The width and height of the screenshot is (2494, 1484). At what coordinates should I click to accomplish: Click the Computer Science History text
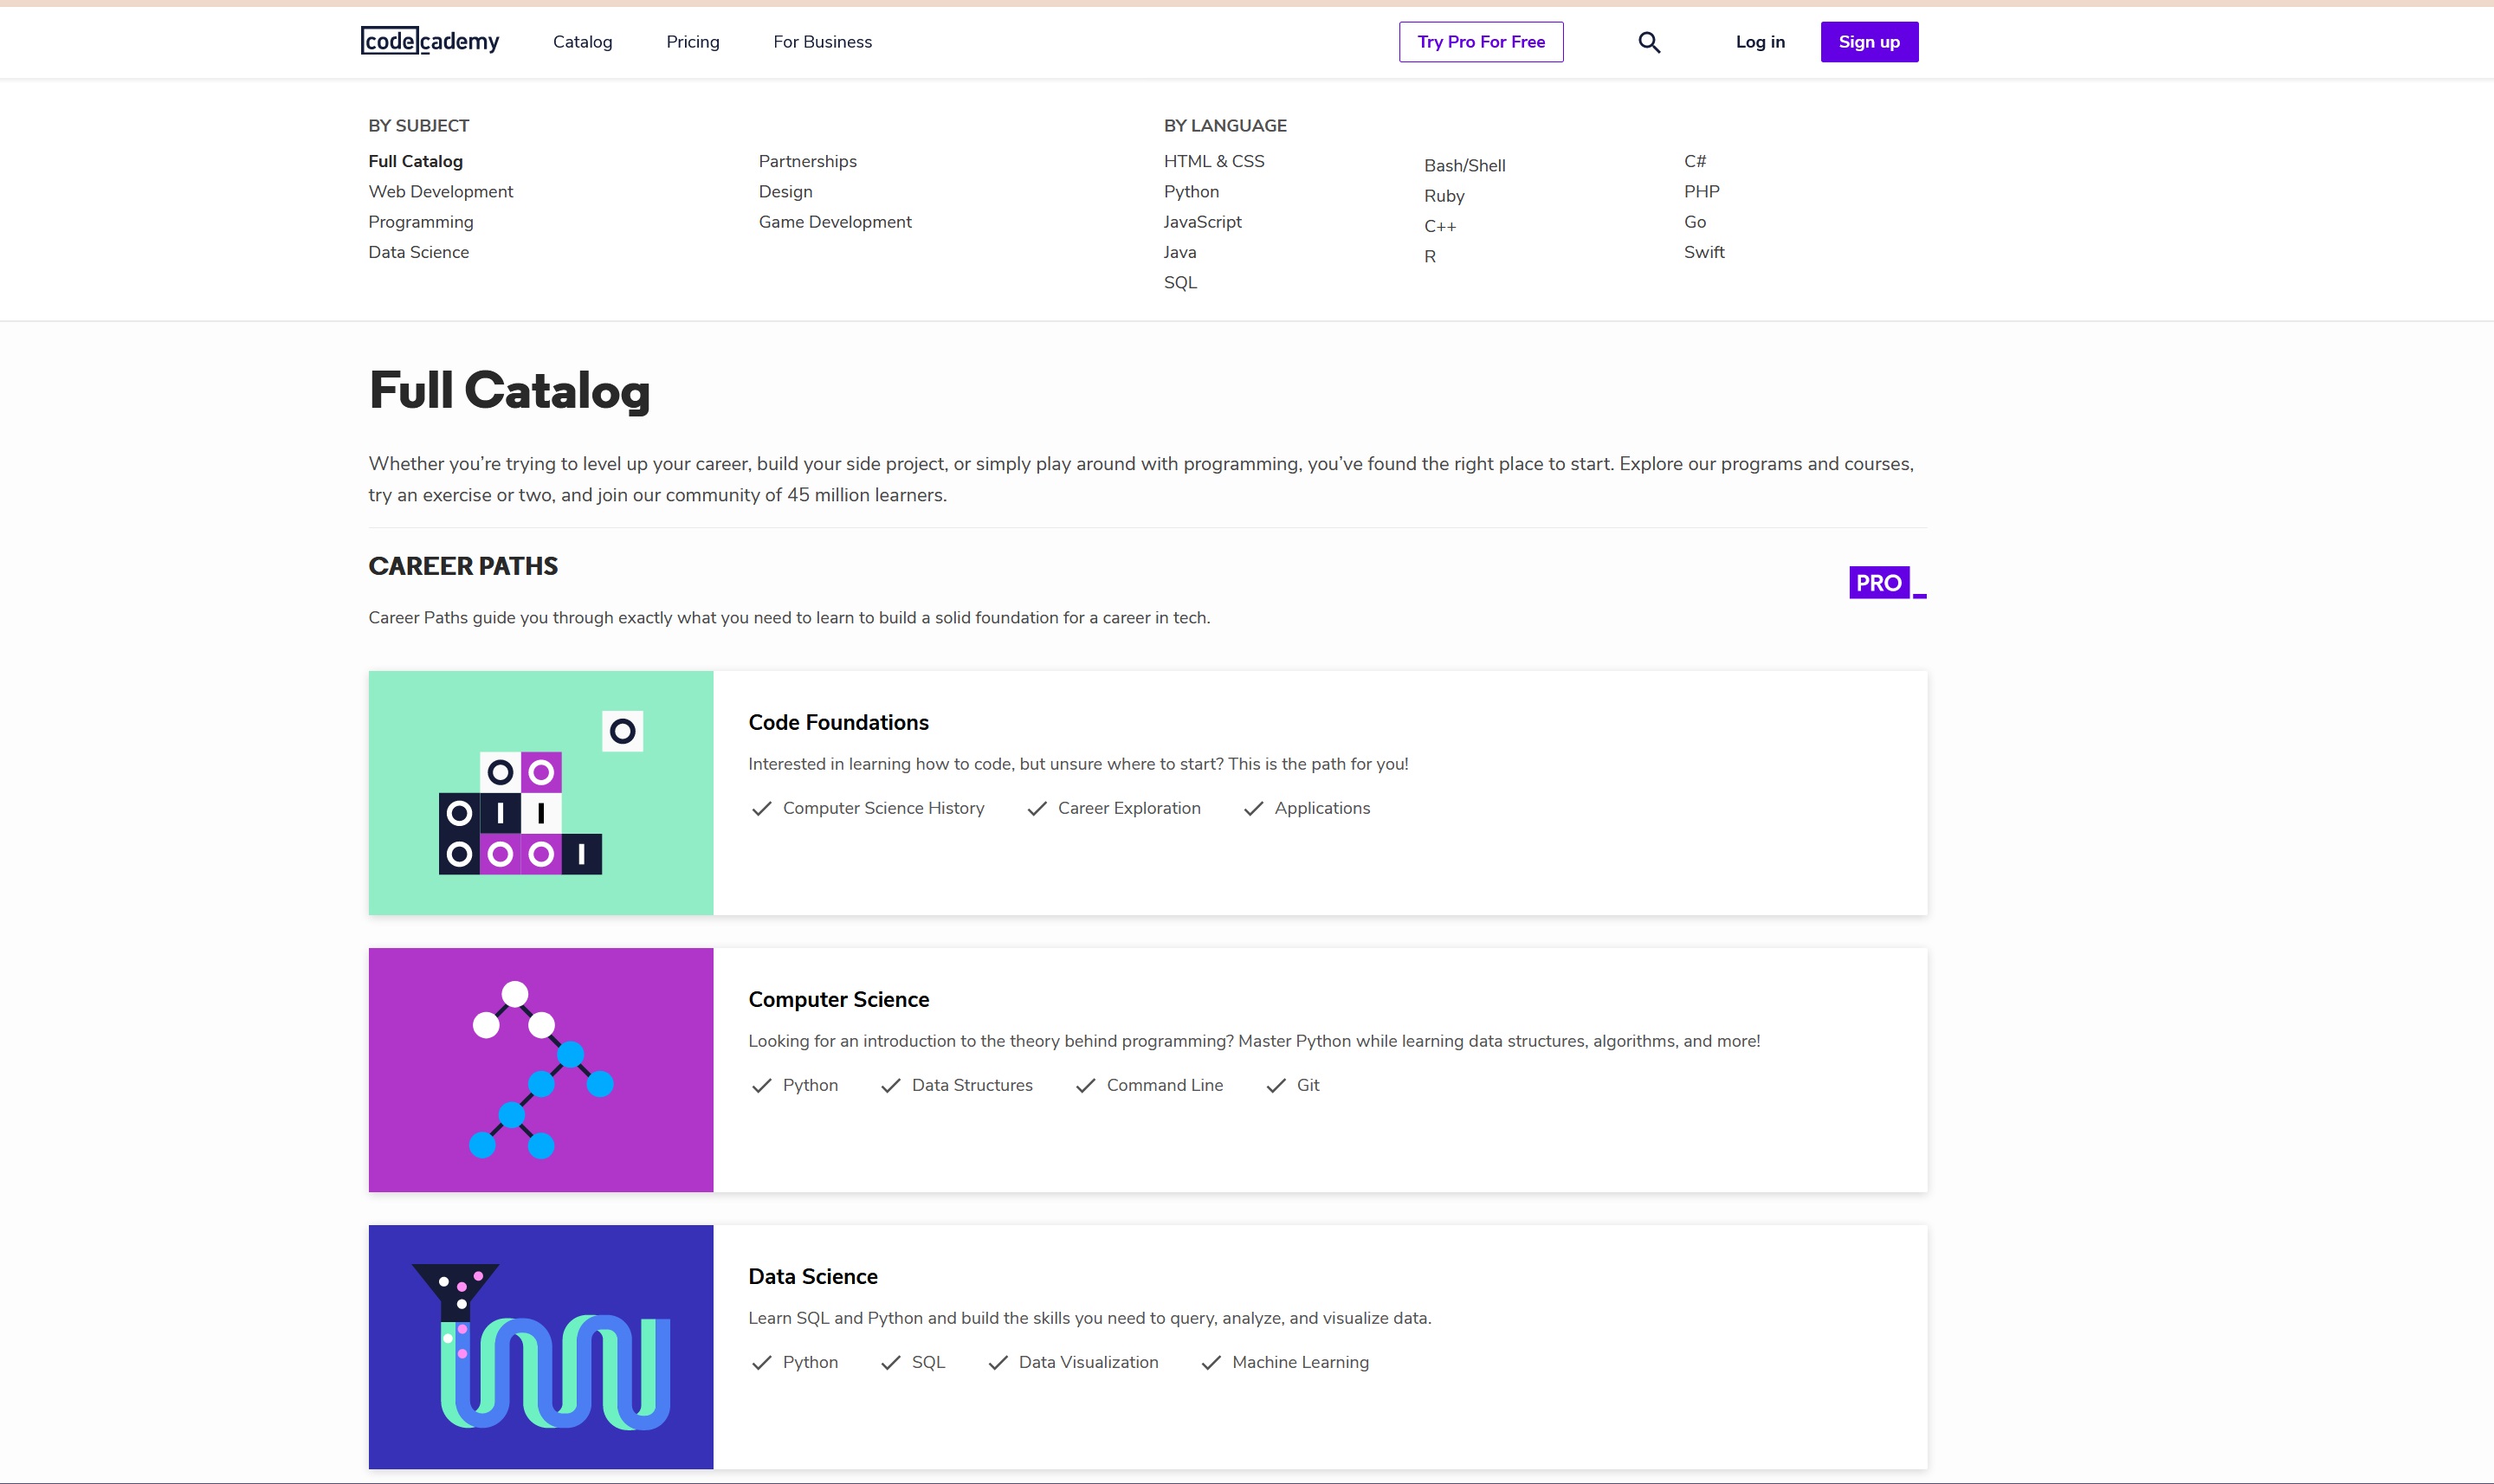click(883, 808)
